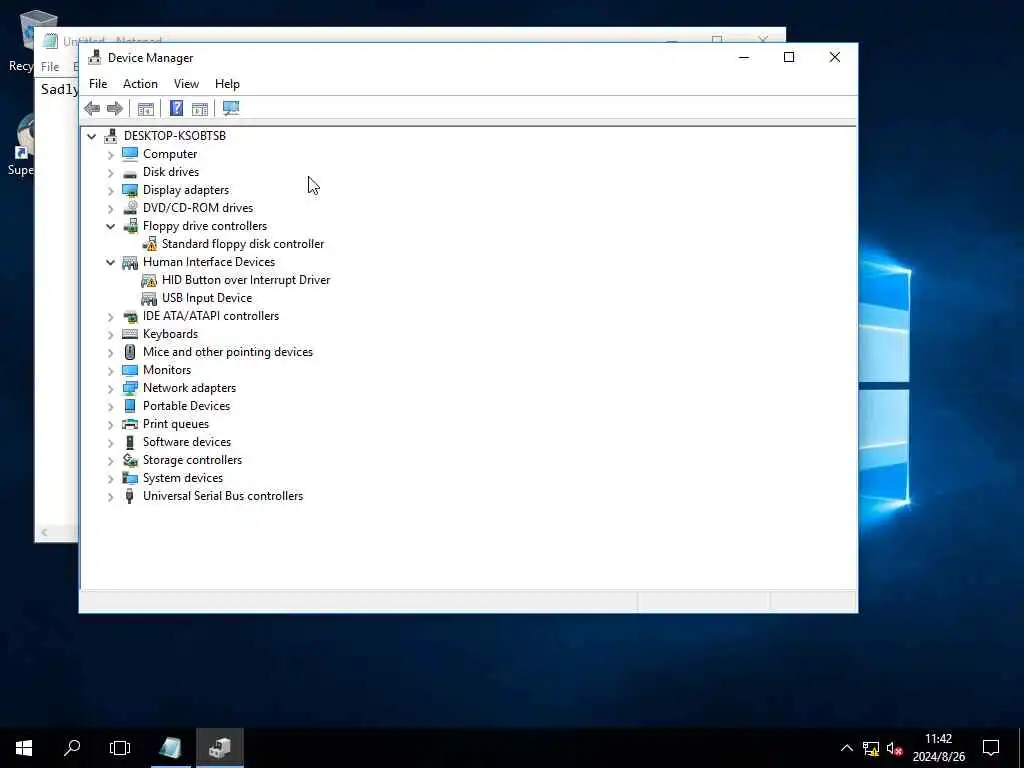Click the Storage controllers category icon
The height and width of the screenshot is (768, 1024).
pyautogui.click(x=130, y=460)
